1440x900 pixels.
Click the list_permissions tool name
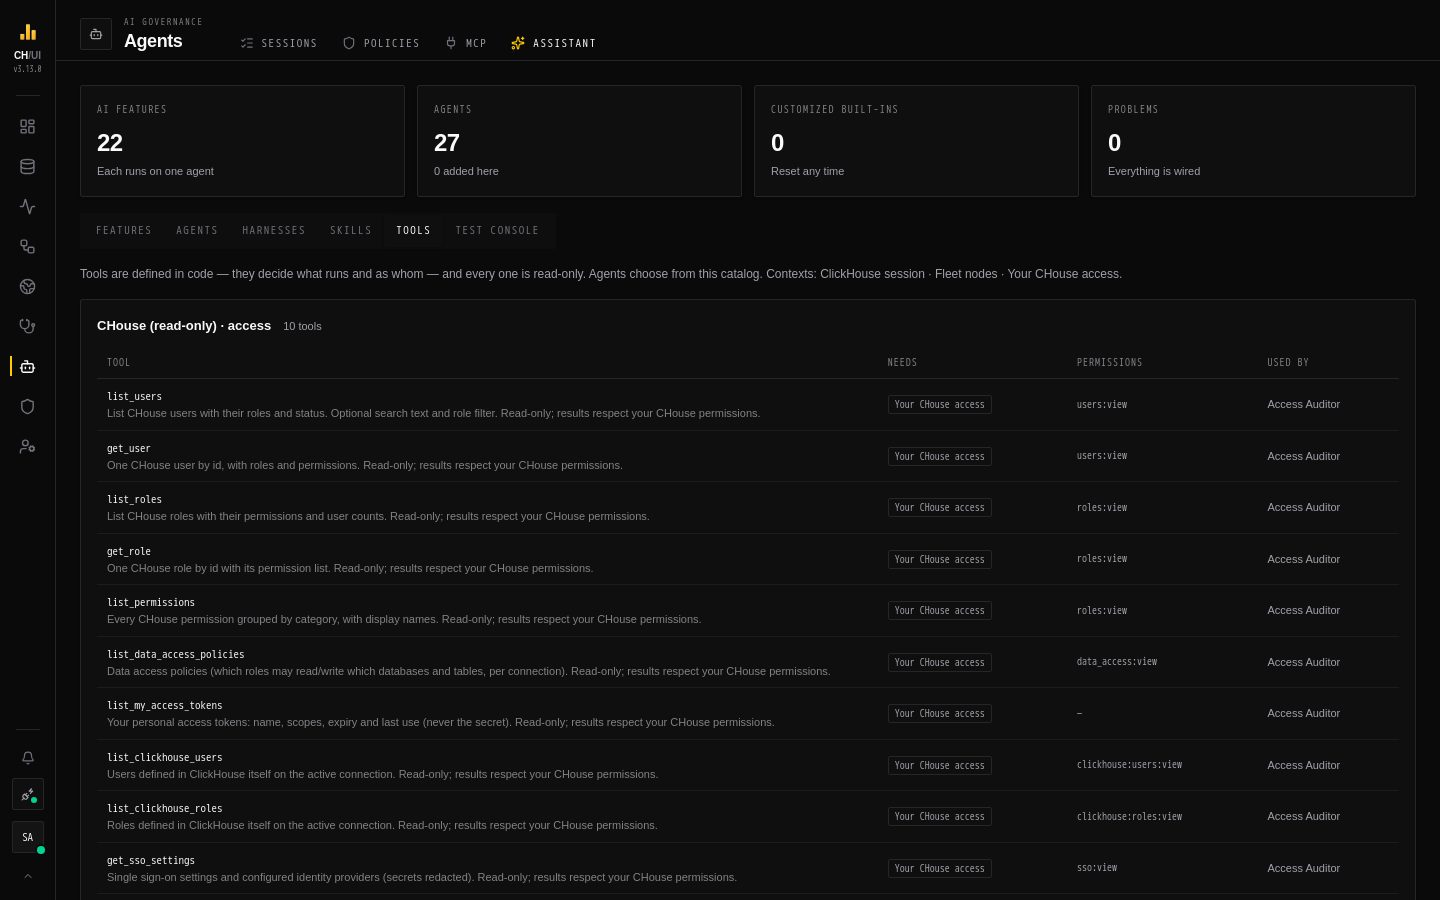151,603
